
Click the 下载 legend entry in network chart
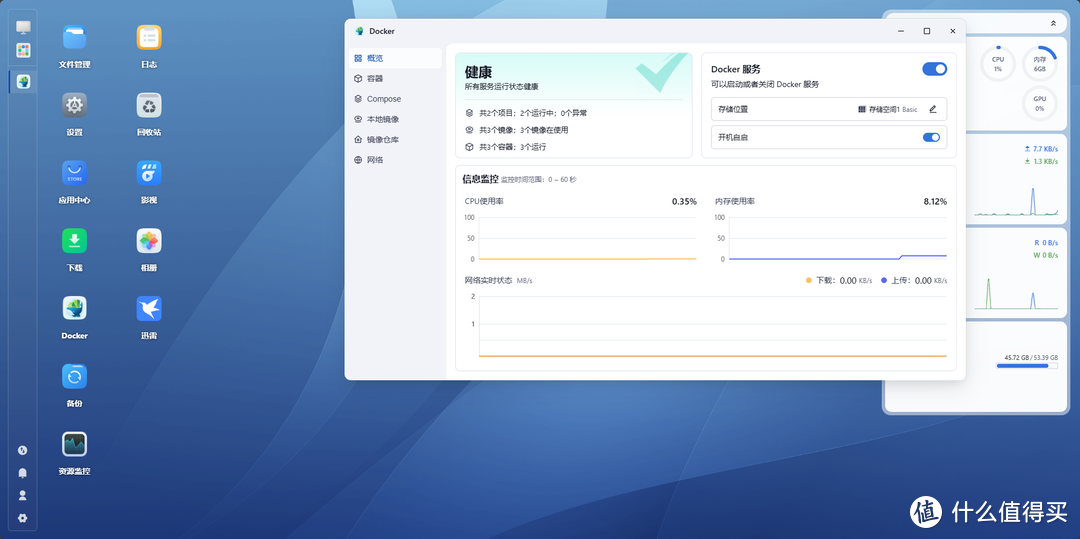pos(839,281)
